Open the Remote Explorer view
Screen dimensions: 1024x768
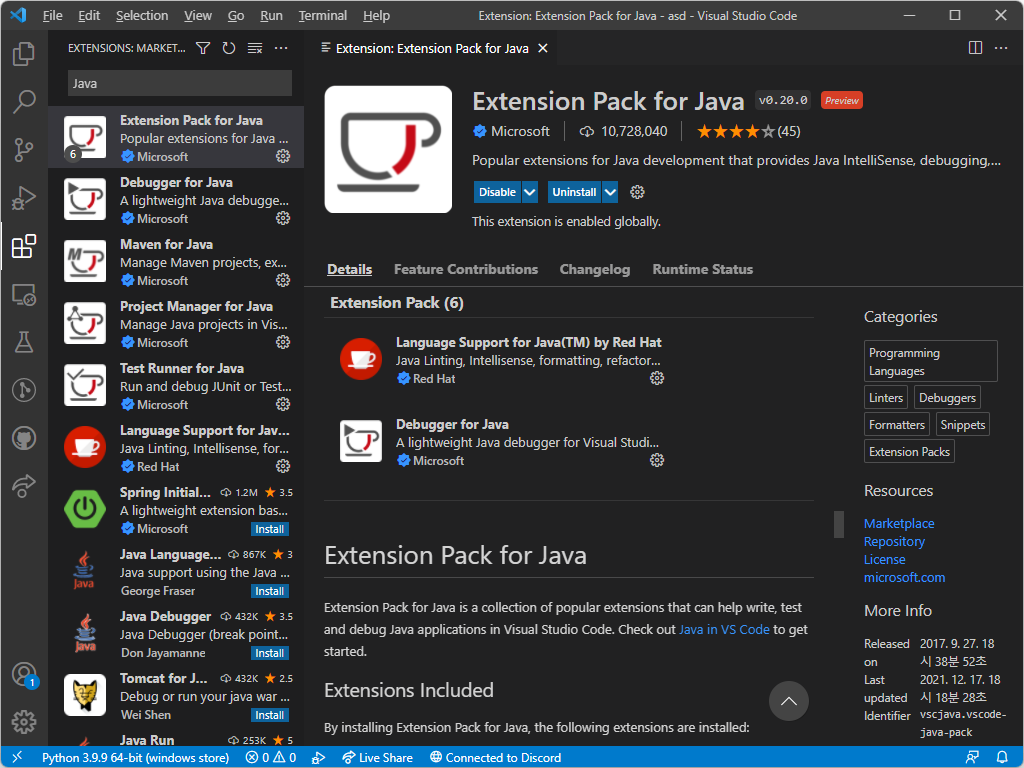coord(24,295)
